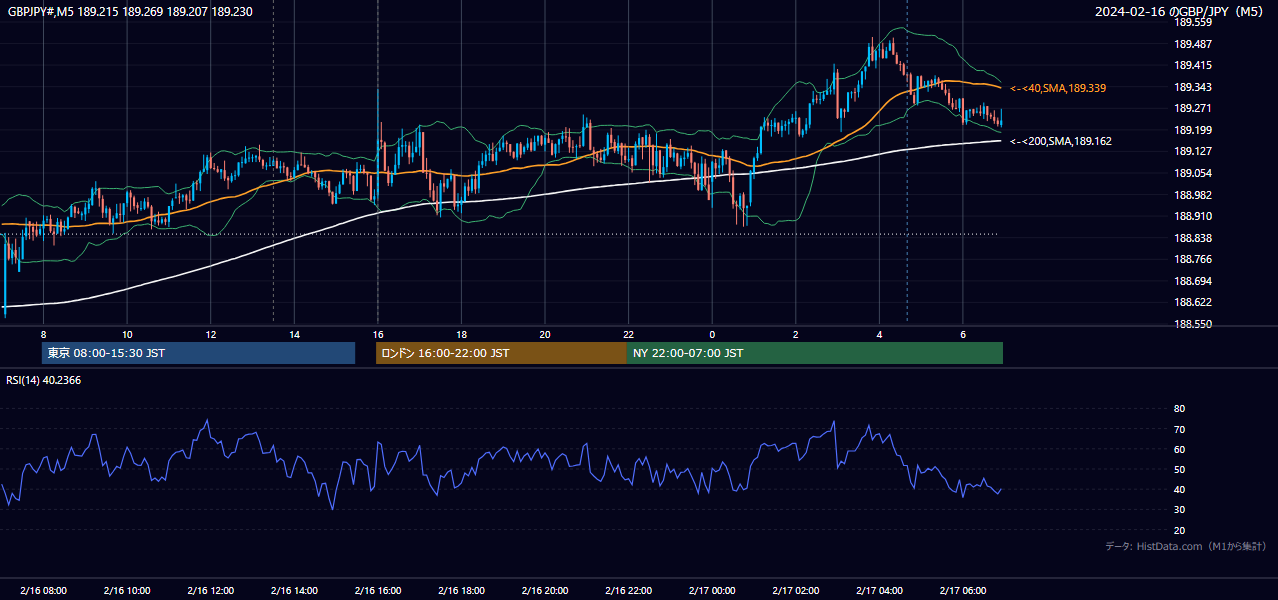Click price axis value 189.487
This screenshot has height=600, width=1278.
[x=1193, y=44]
